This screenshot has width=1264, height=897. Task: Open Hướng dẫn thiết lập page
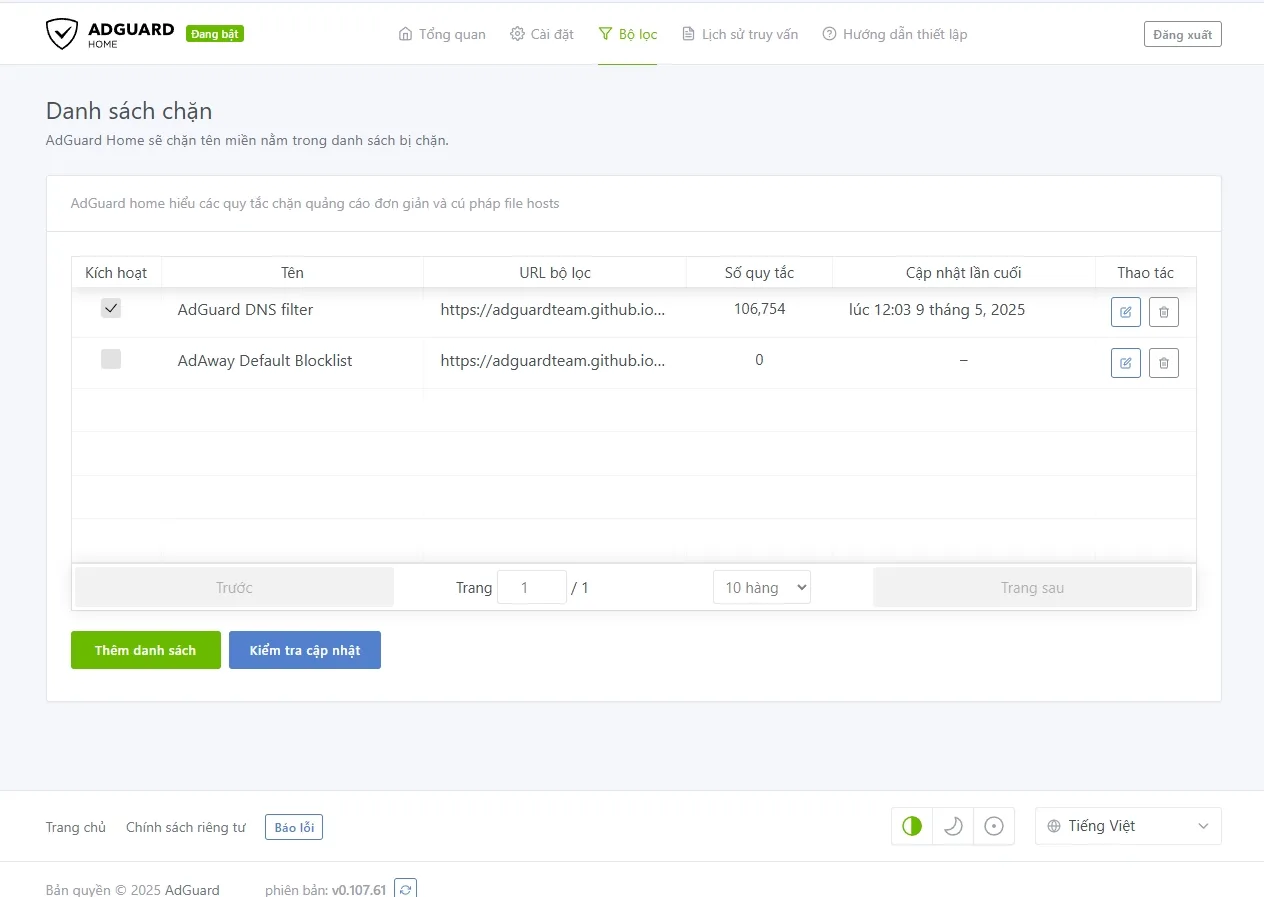[895, 34]
